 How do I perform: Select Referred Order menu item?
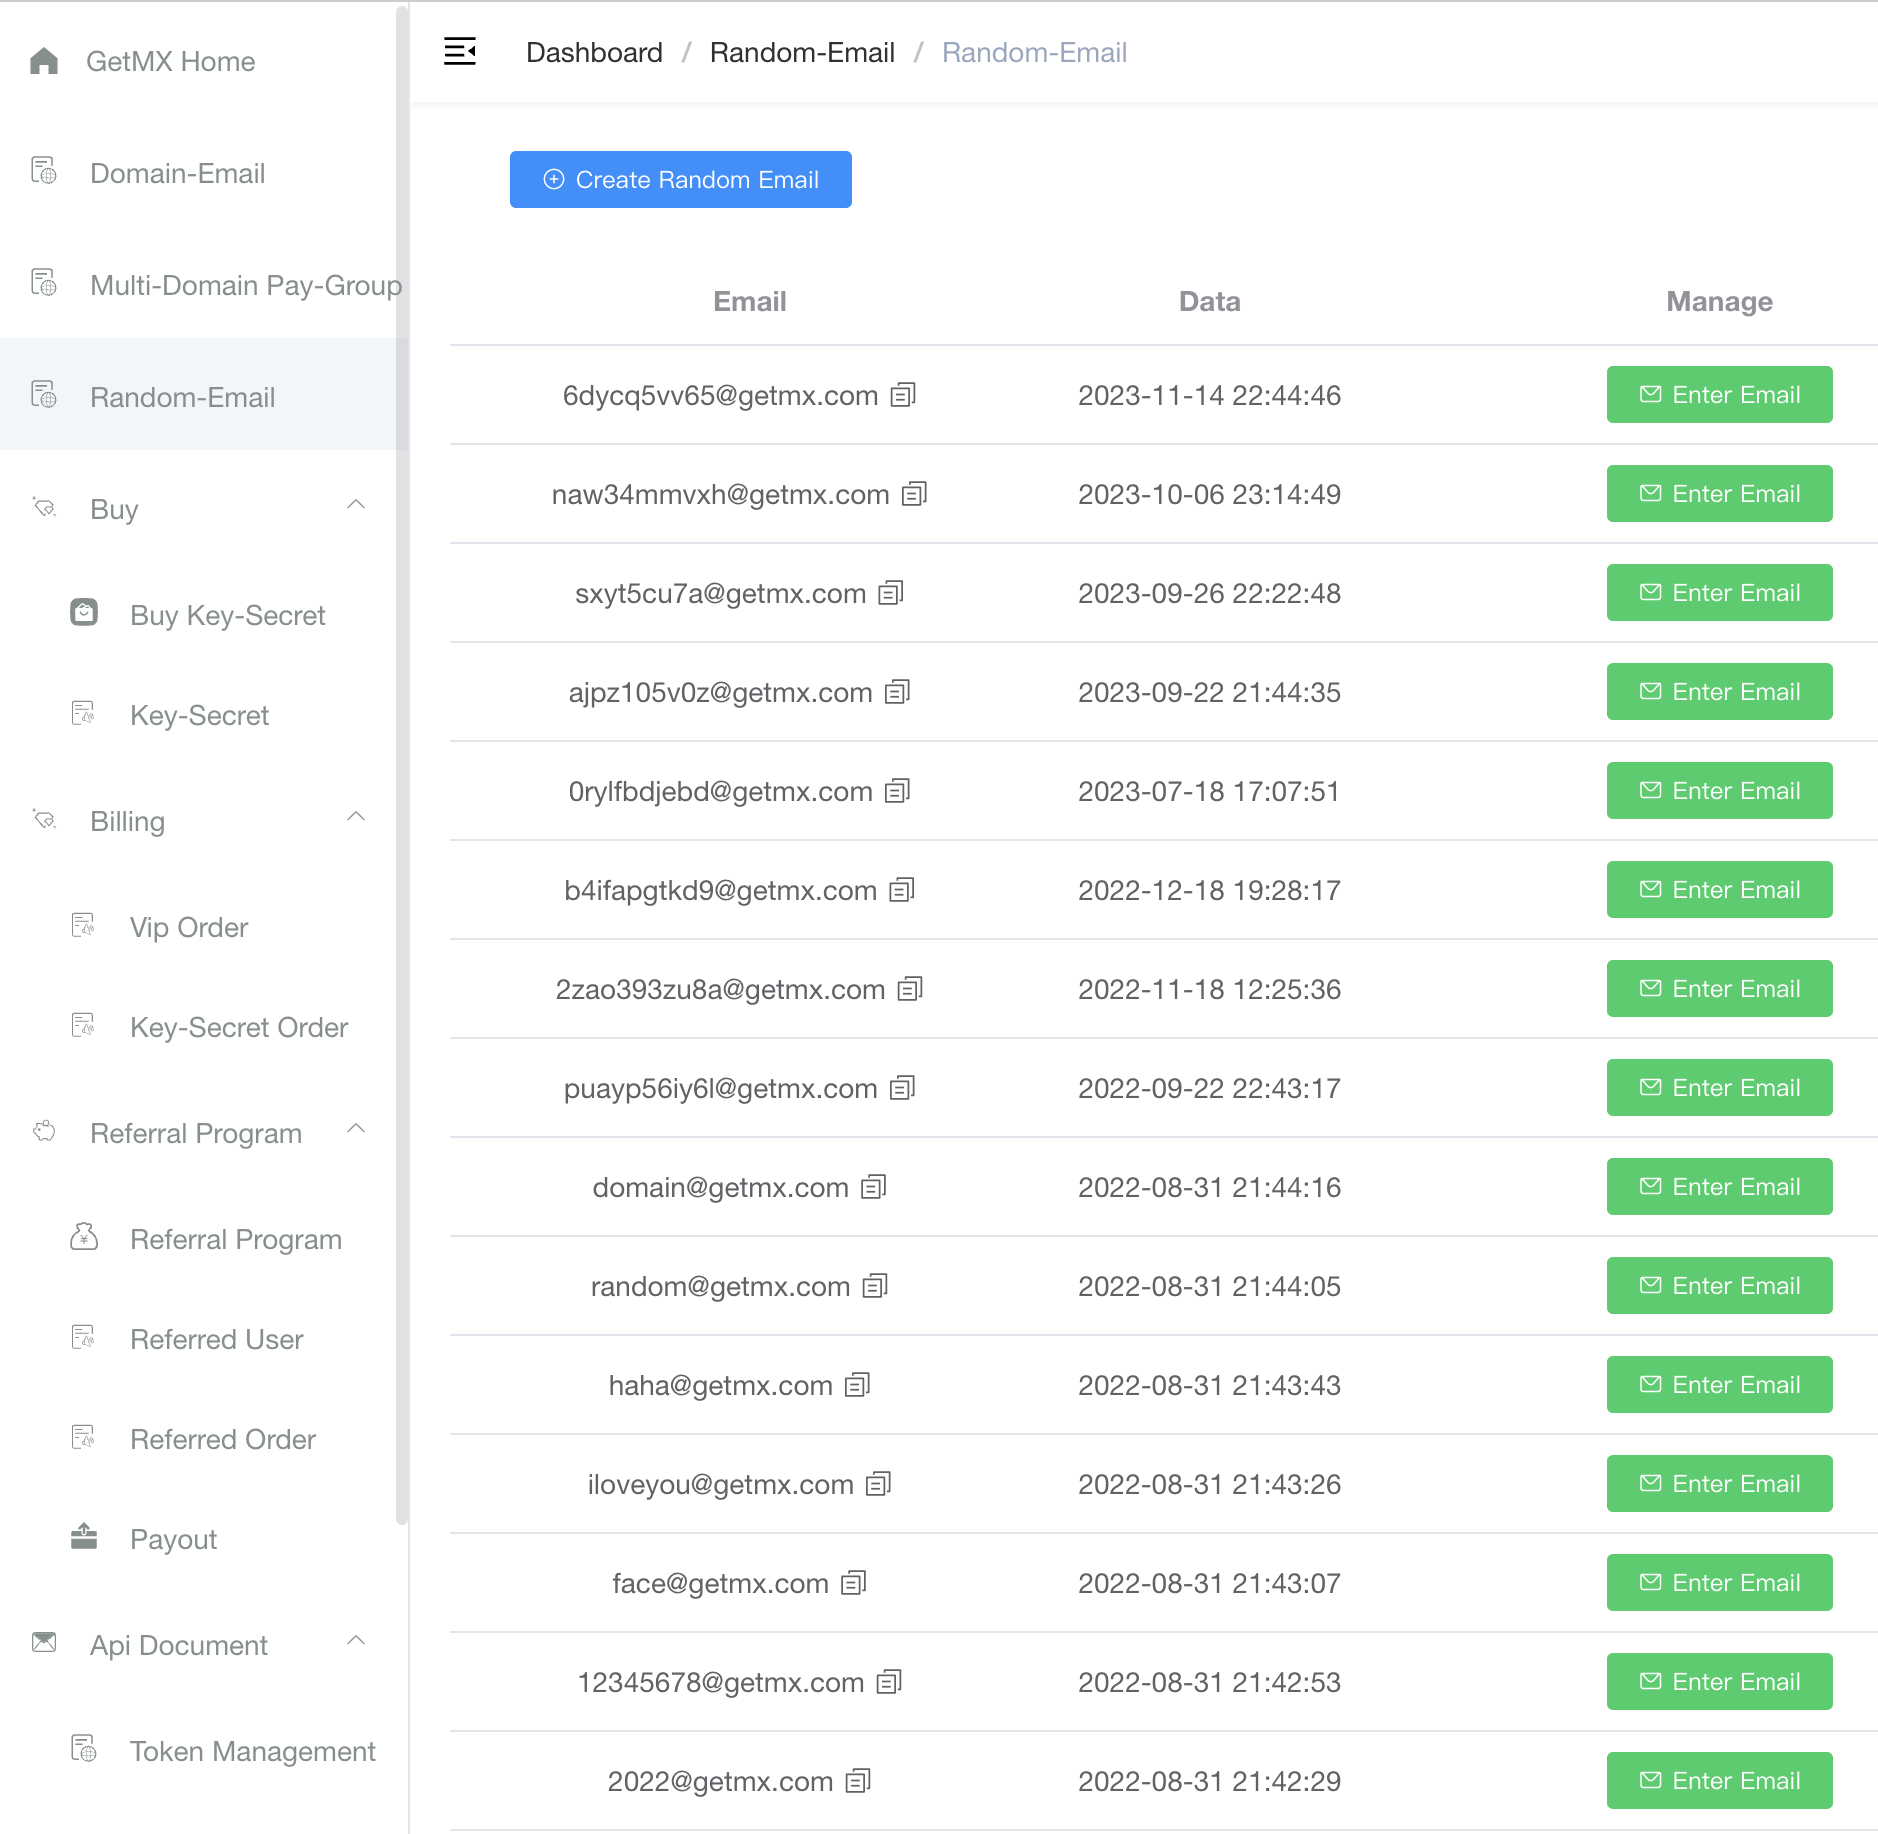(204, 1439)
